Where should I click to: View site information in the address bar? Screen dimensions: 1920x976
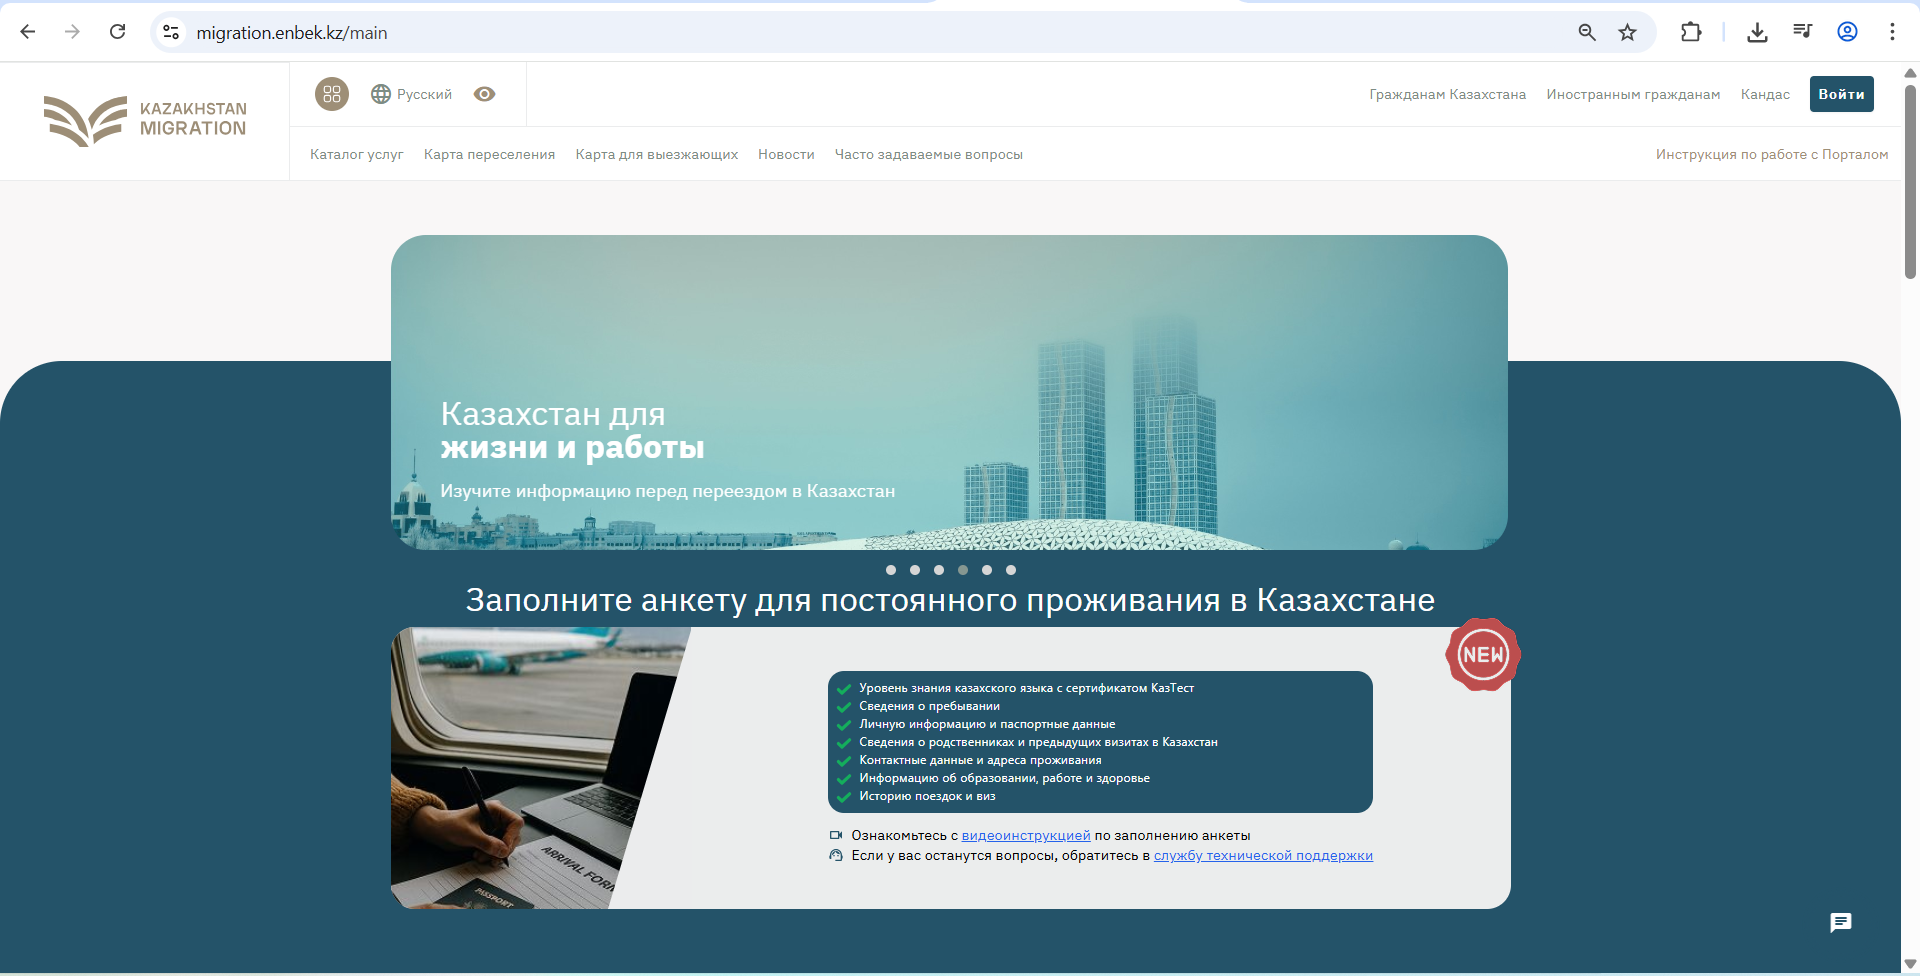click(x=171, y=32)
